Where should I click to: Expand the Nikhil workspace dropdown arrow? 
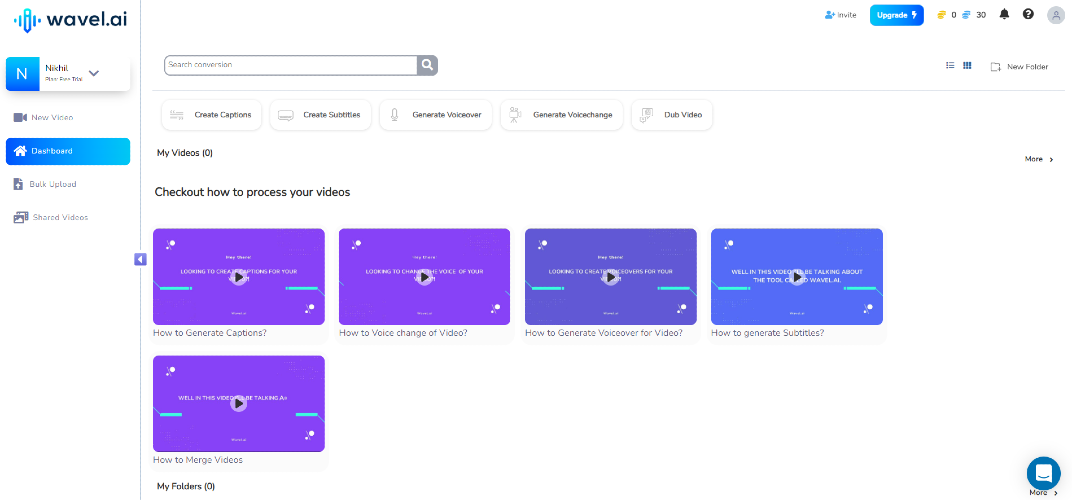(94, 73)
